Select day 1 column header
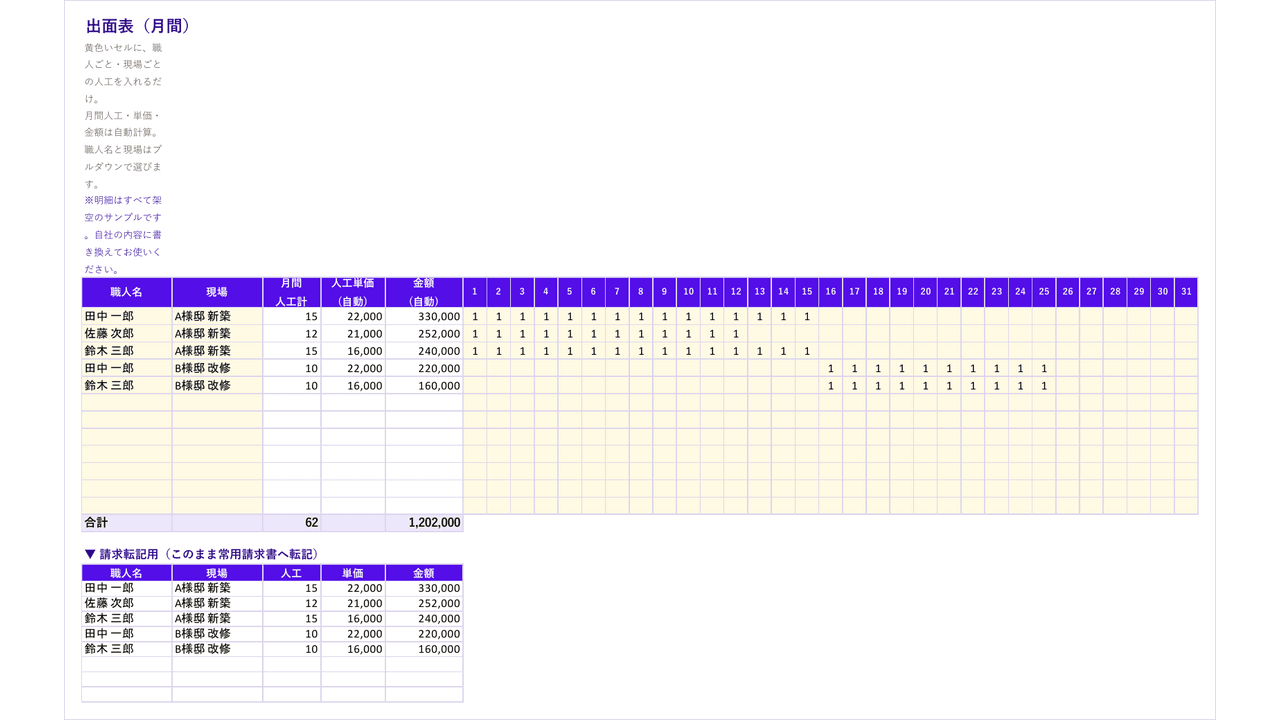Screen dimensions: 1280x720 coord(475,292)
